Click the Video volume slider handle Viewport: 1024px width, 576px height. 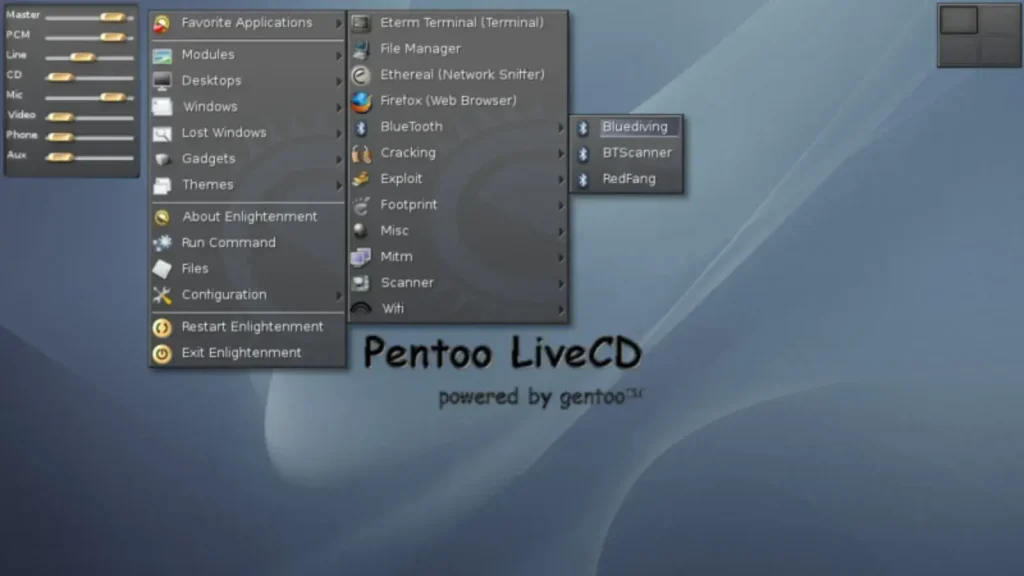(60, 118)
